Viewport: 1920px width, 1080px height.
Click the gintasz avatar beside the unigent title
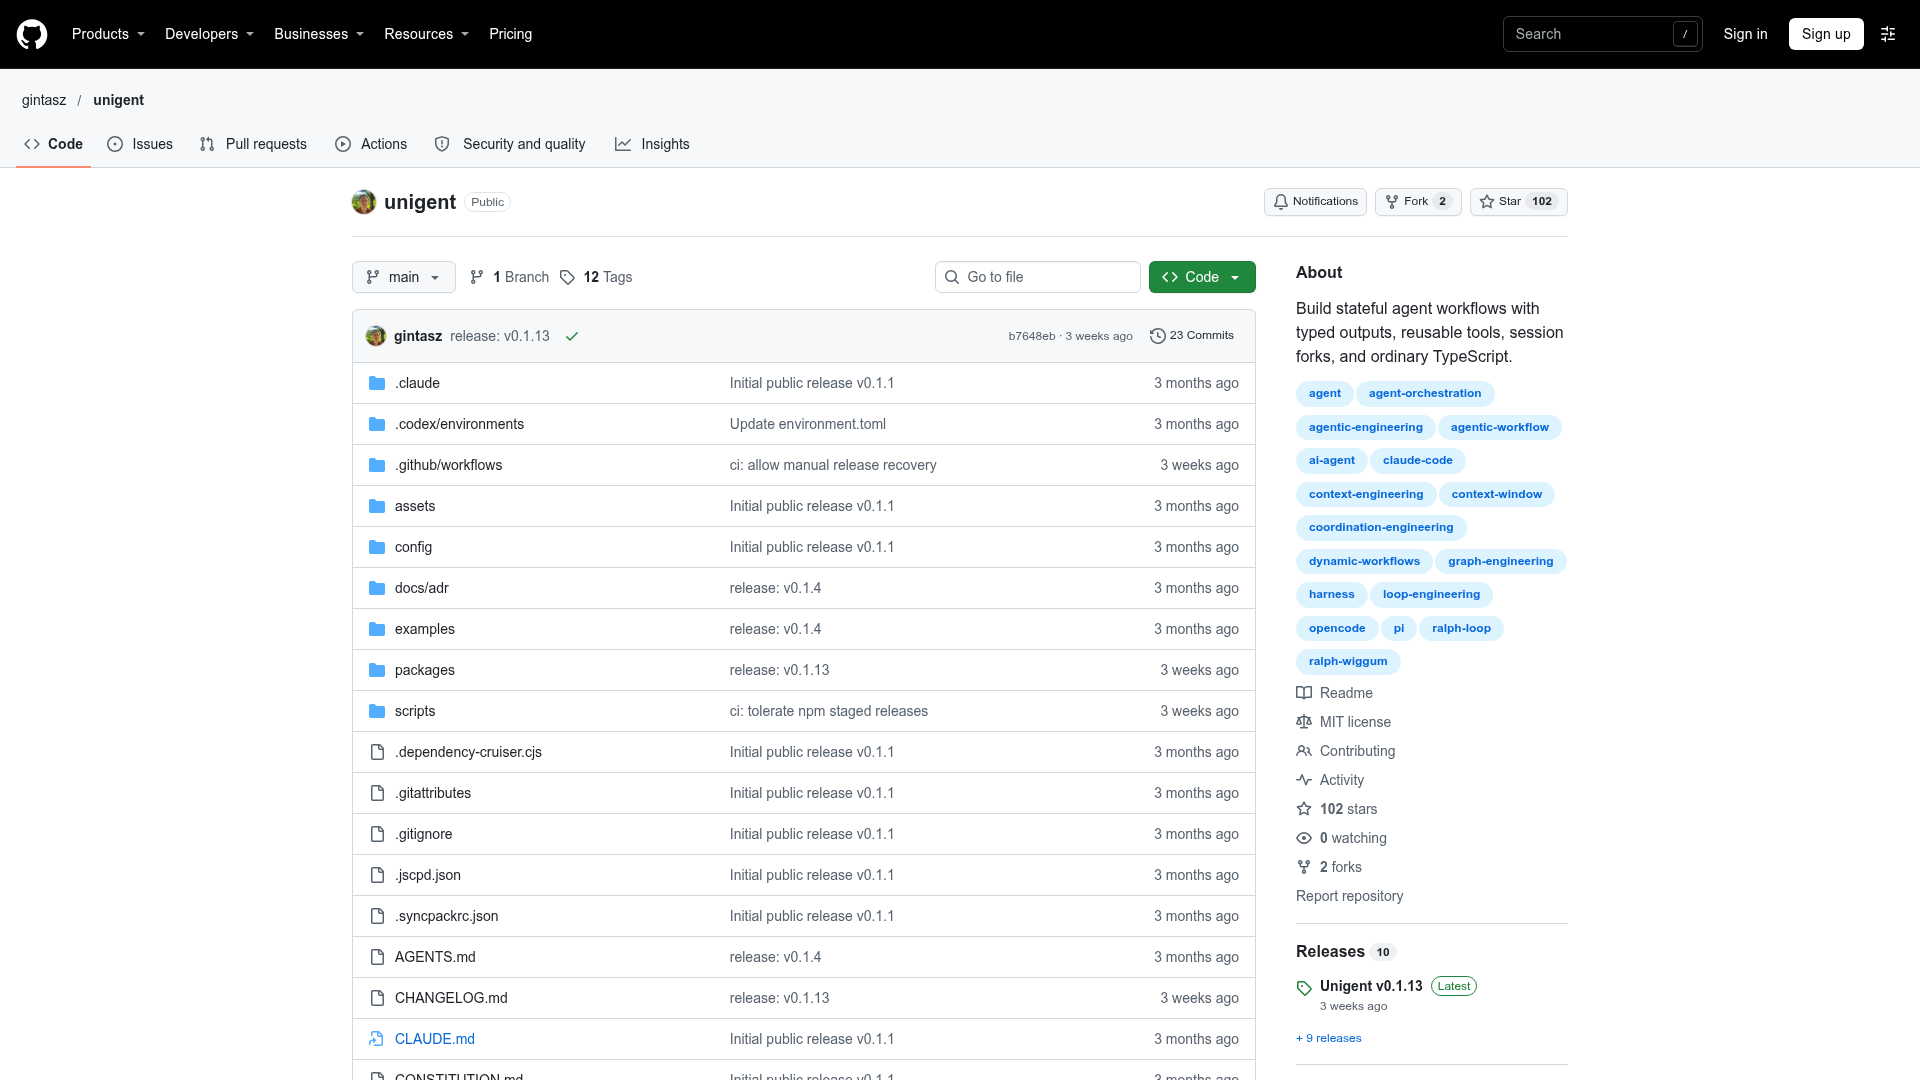pos(364,202)
